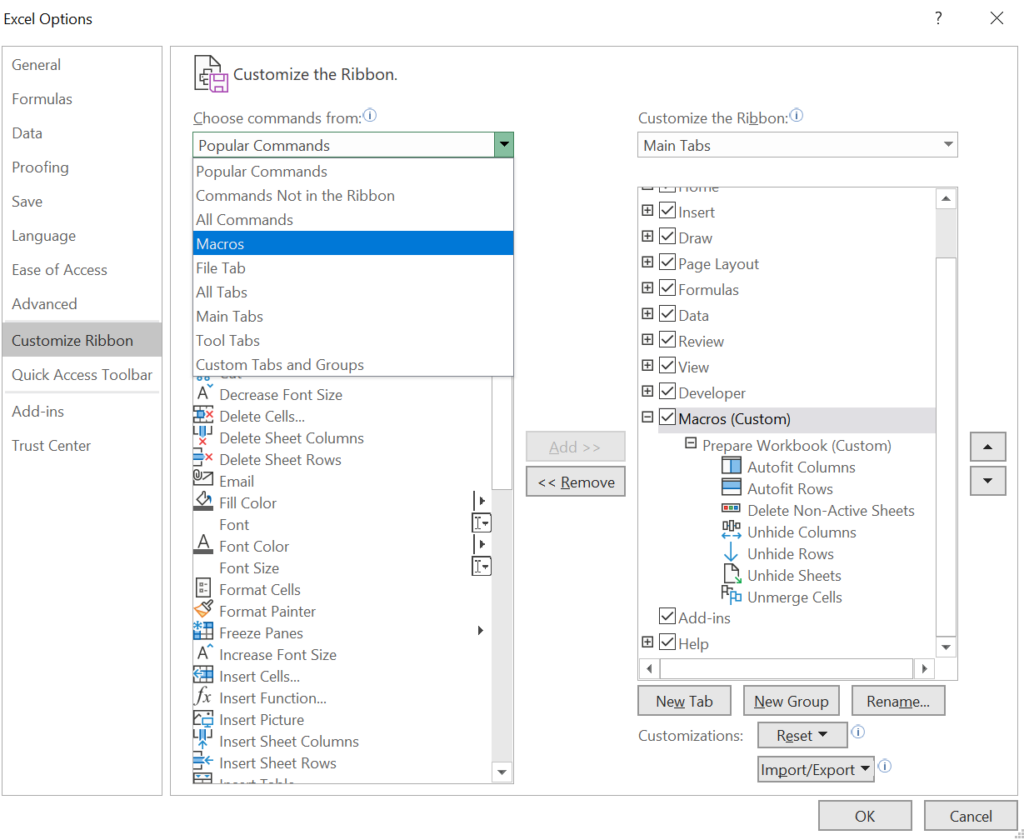Click info icon beside Import/Export
The image size is (1024, 840).
point(885,766)
